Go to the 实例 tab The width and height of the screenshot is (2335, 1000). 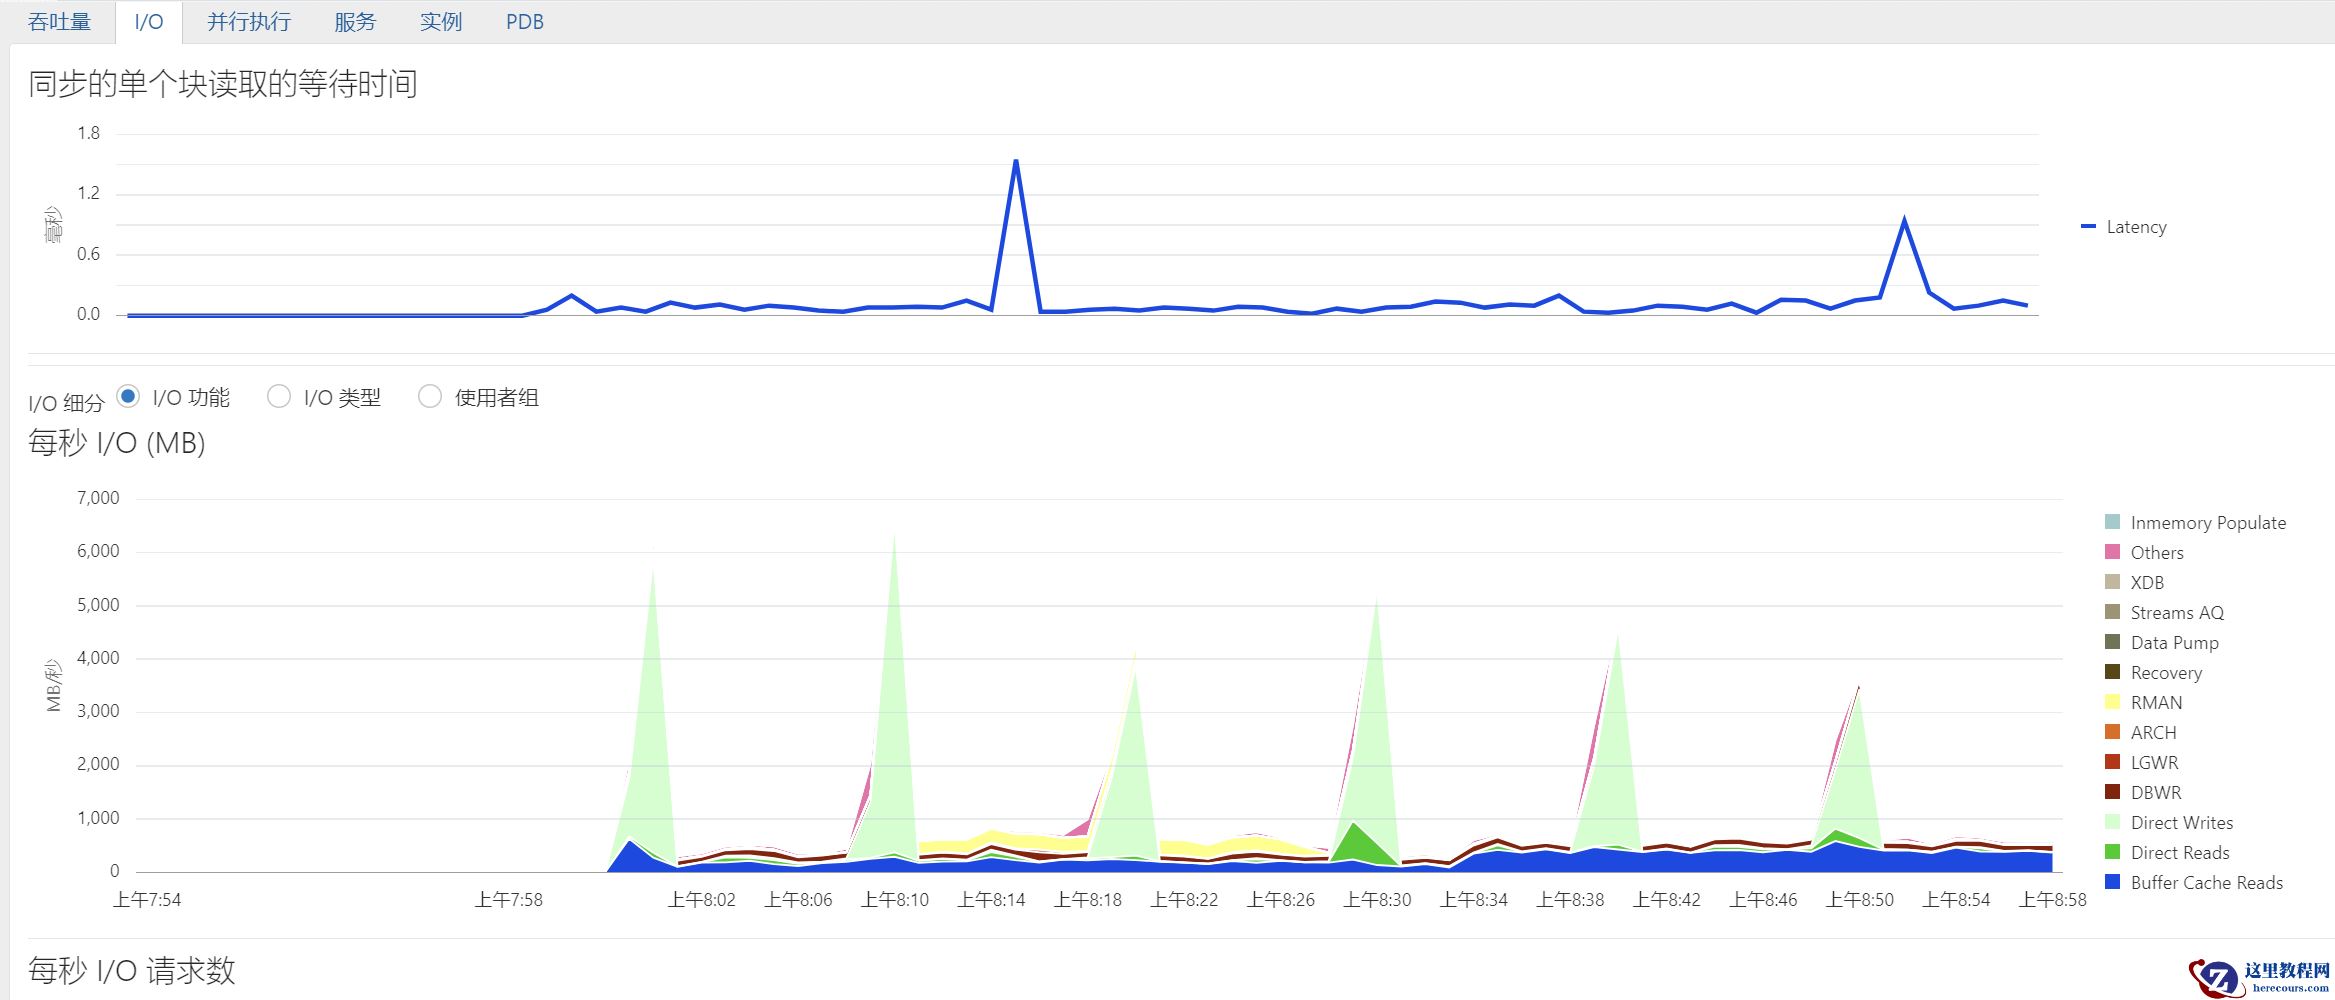tap(440, 22)
